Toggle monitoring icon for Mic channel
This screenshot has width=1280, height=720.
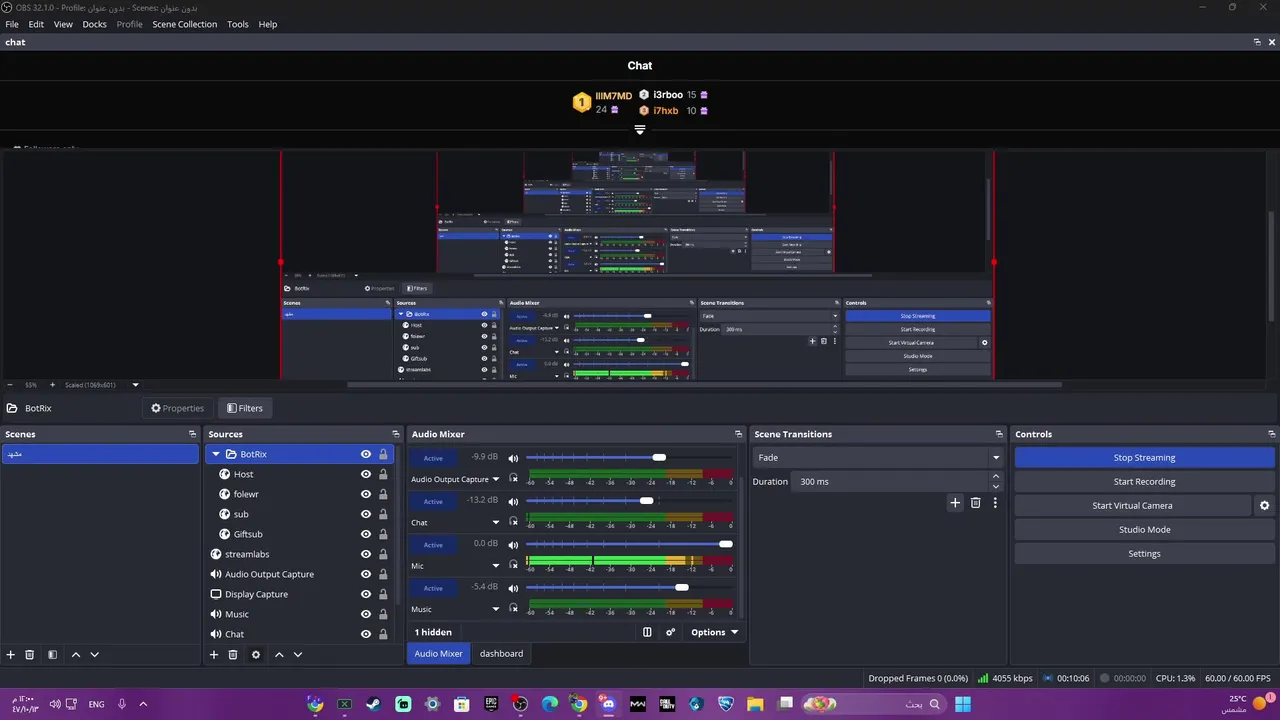[513, 564]
